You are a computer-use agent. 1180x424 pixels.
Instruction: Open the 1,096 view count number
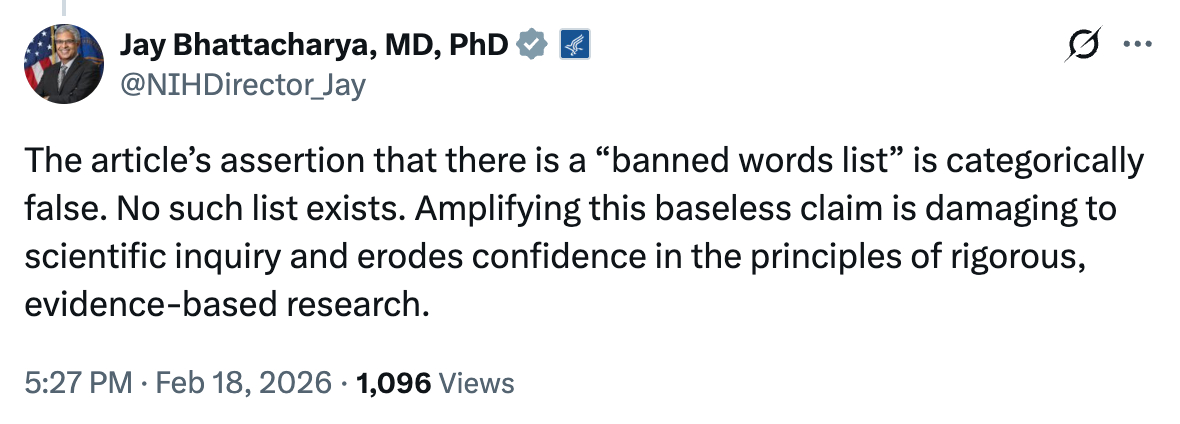click(x=393, y=382)
